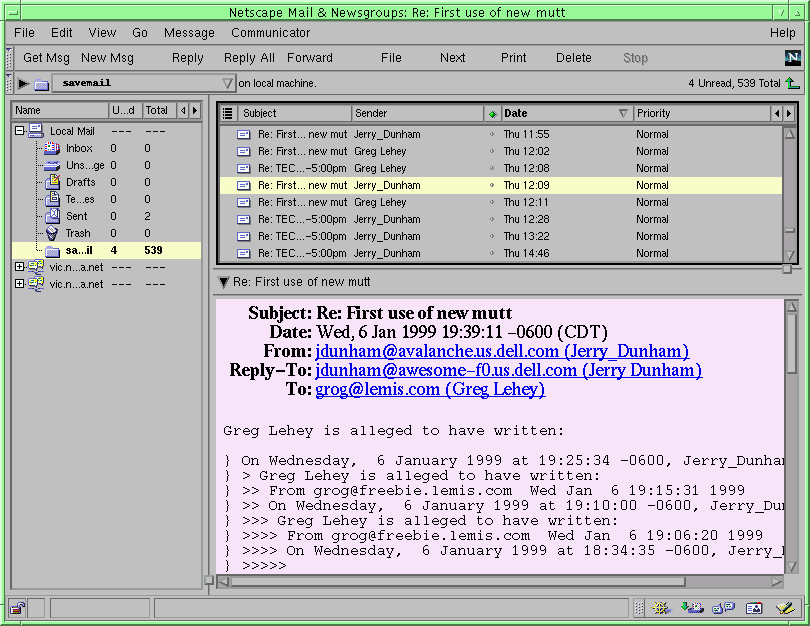Click the Local Mail computer icon
This screenshot has height=626, width=810.
click(x=36, y=131)
